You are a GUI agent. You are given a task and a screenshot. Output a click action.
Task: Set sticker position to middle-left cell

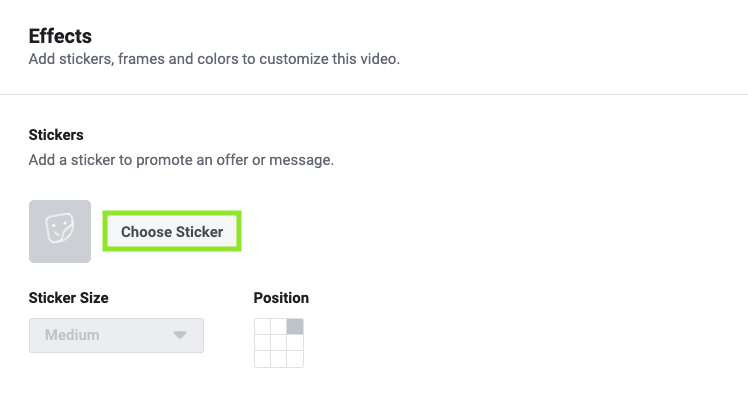point(262,343)
